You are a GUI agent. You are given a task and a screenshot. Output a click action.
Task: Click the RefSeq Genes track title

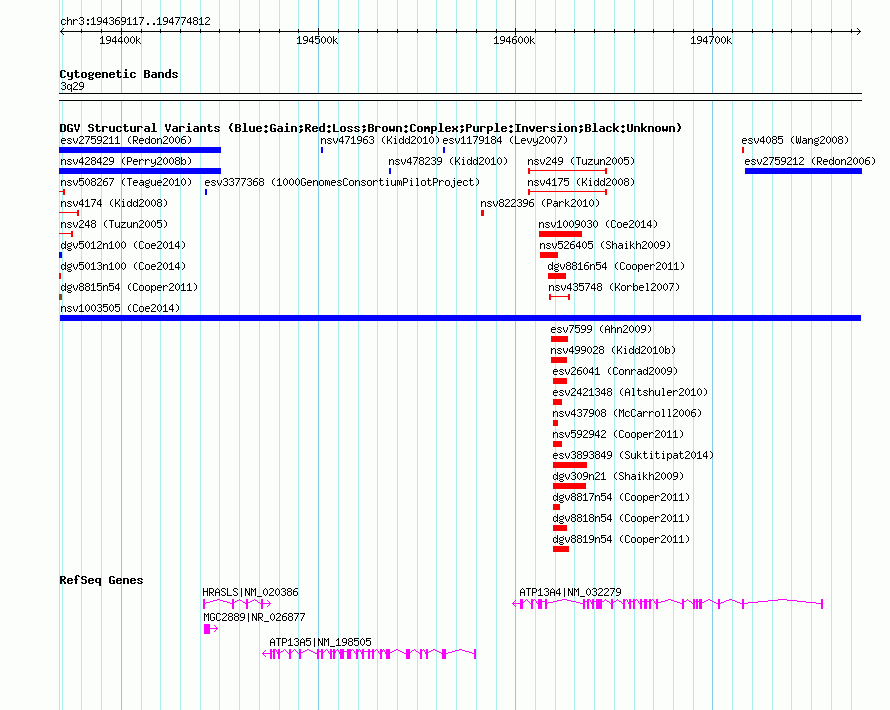point(101,580)
